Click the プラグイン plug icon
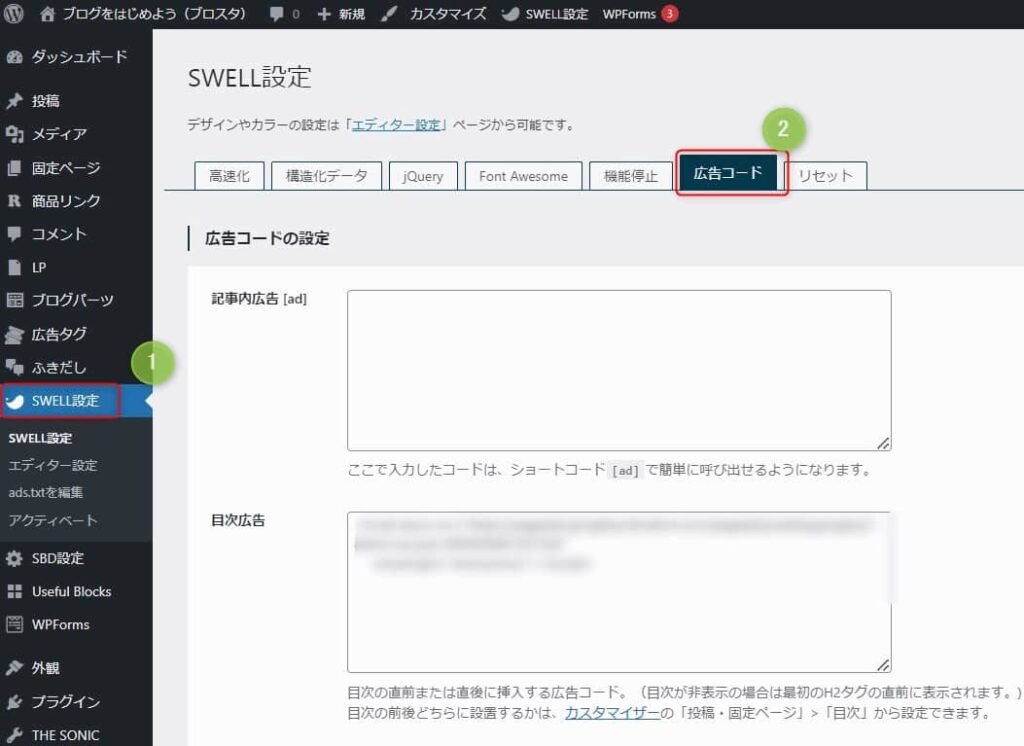 pos(14,702)
